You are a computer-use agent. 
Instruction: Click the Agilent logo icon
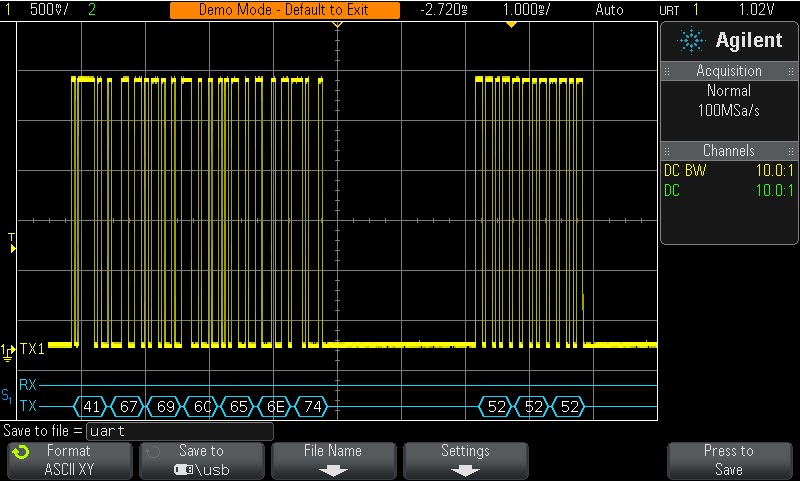pos(692,40)
